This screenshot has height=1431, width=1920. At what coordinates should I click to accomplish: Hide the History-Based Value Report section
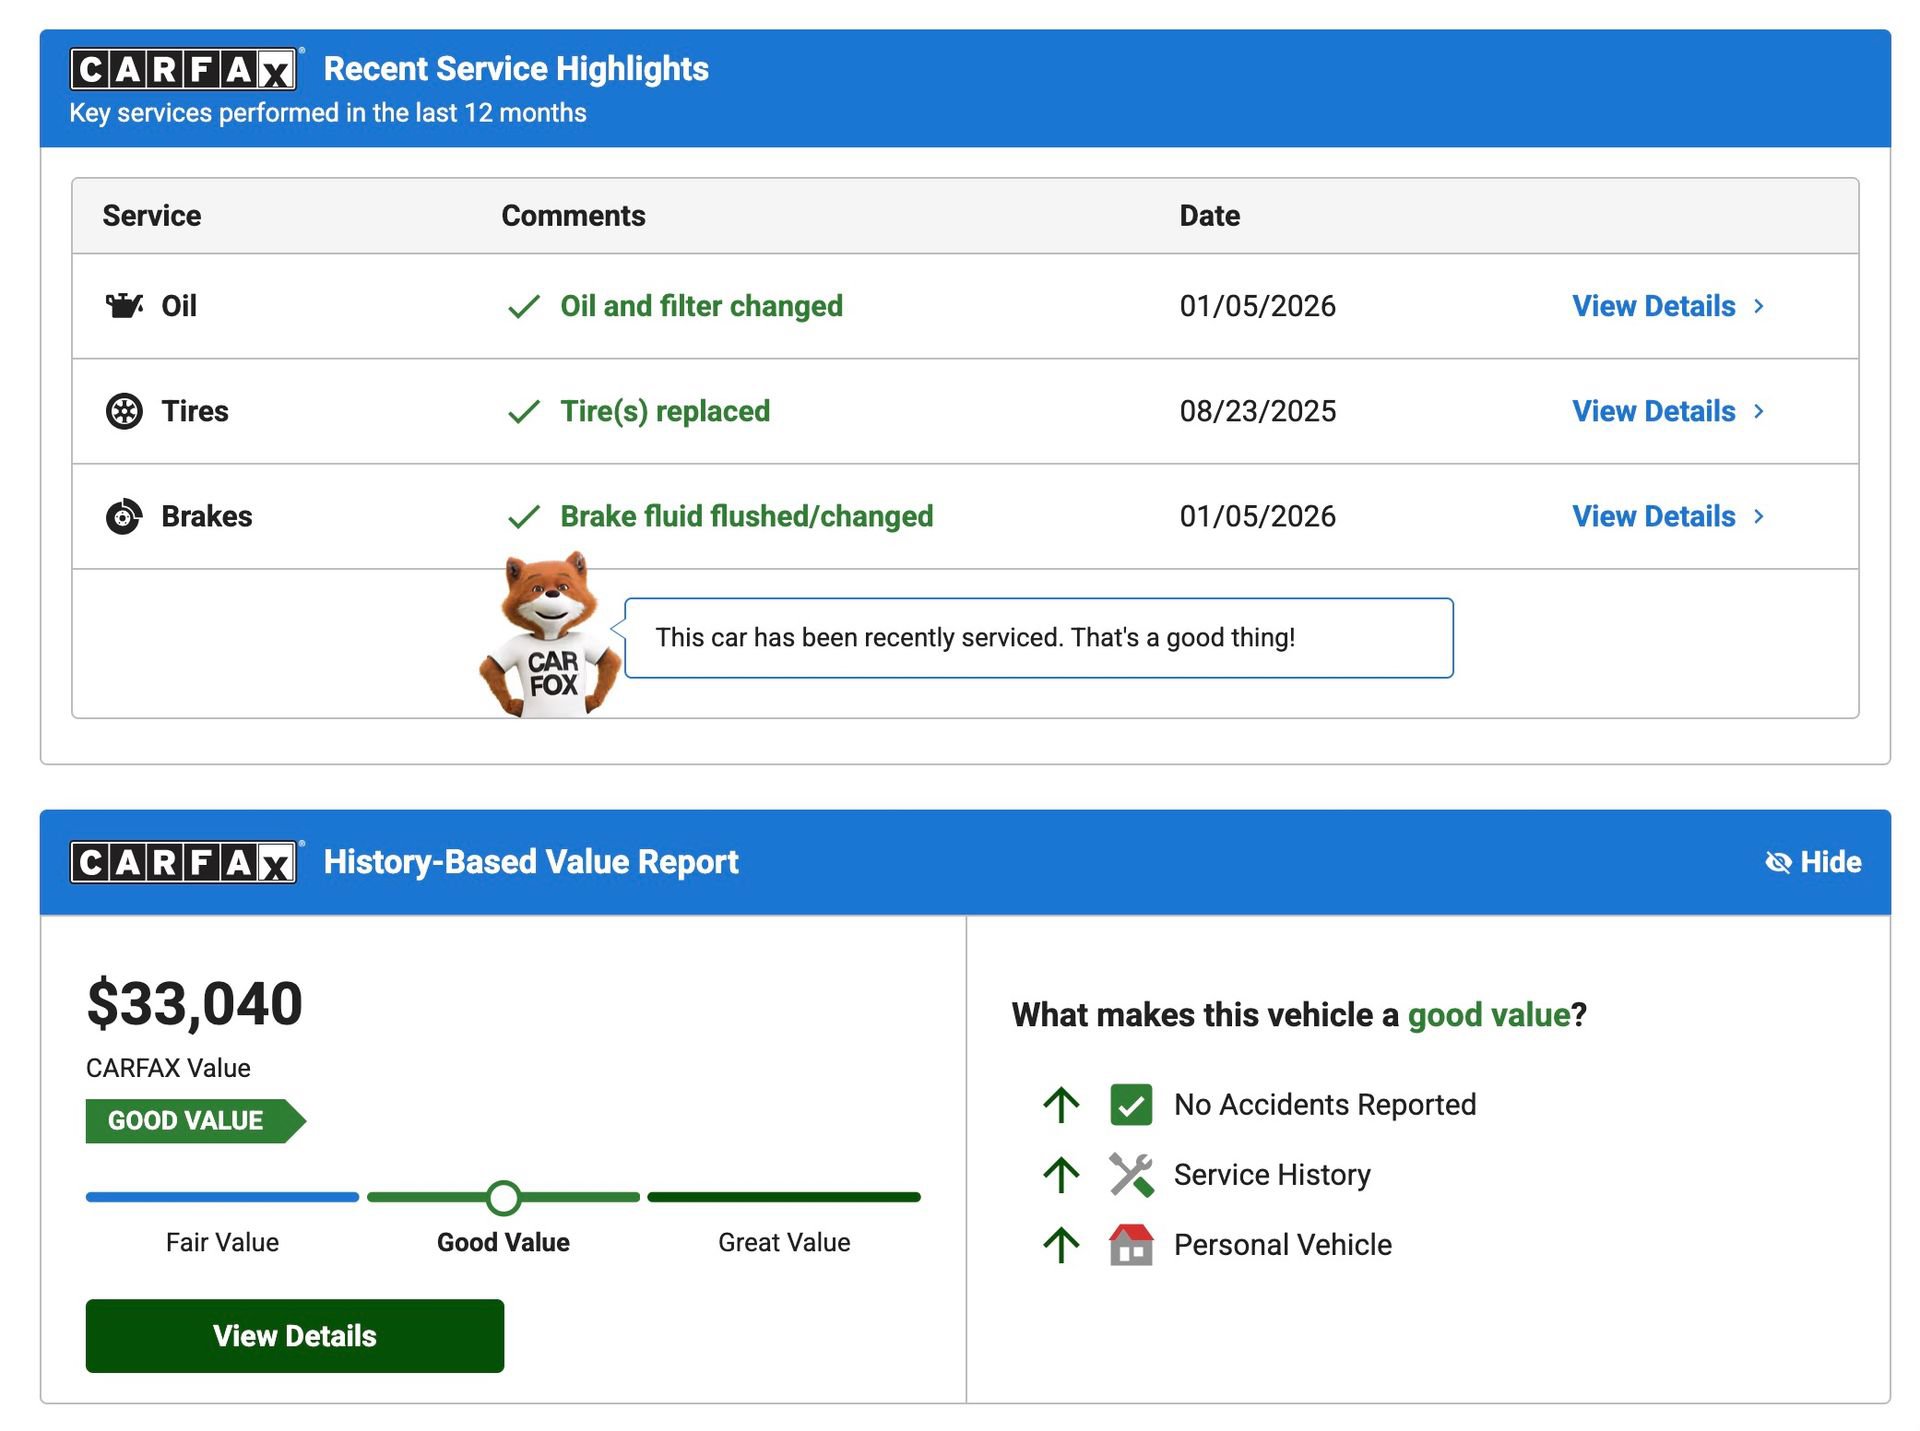(x=1813, y=862)
